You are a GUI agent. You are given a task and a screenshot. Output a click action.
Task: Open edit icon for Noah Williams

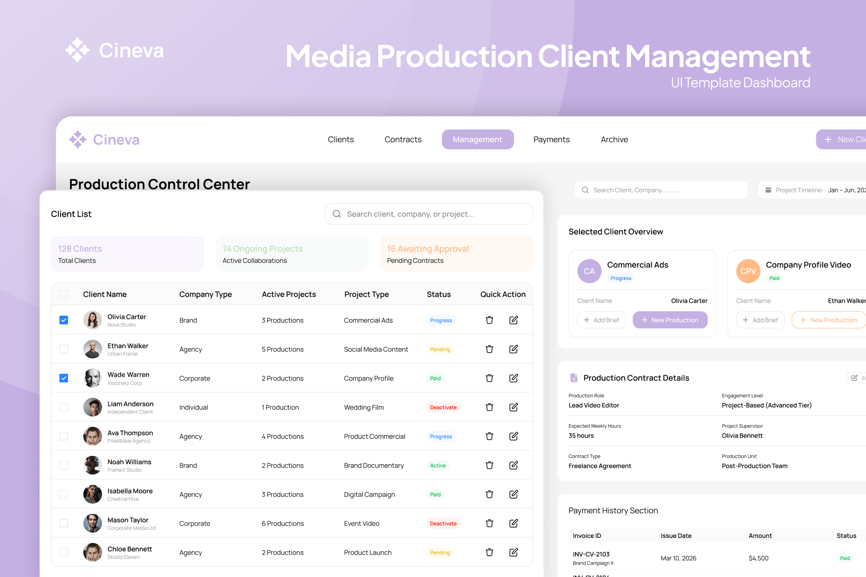(x=513, y=465)
